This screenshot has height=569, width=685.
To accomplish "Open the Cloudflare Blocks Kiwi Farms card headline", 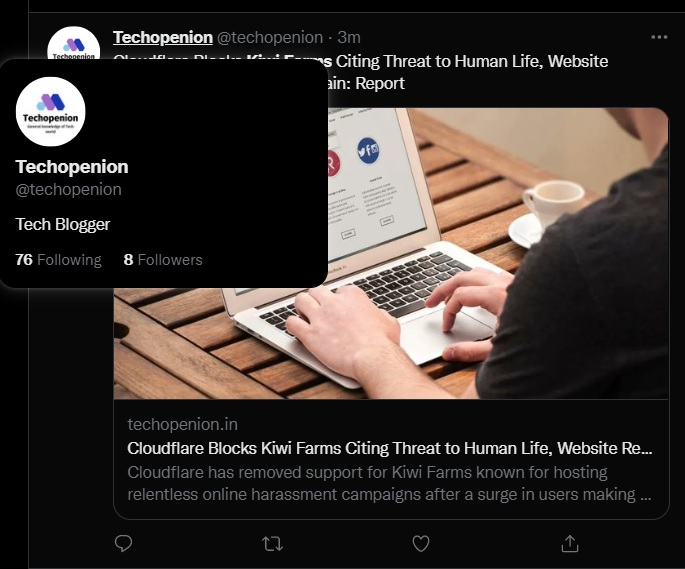I will click(x=390, y=448).
